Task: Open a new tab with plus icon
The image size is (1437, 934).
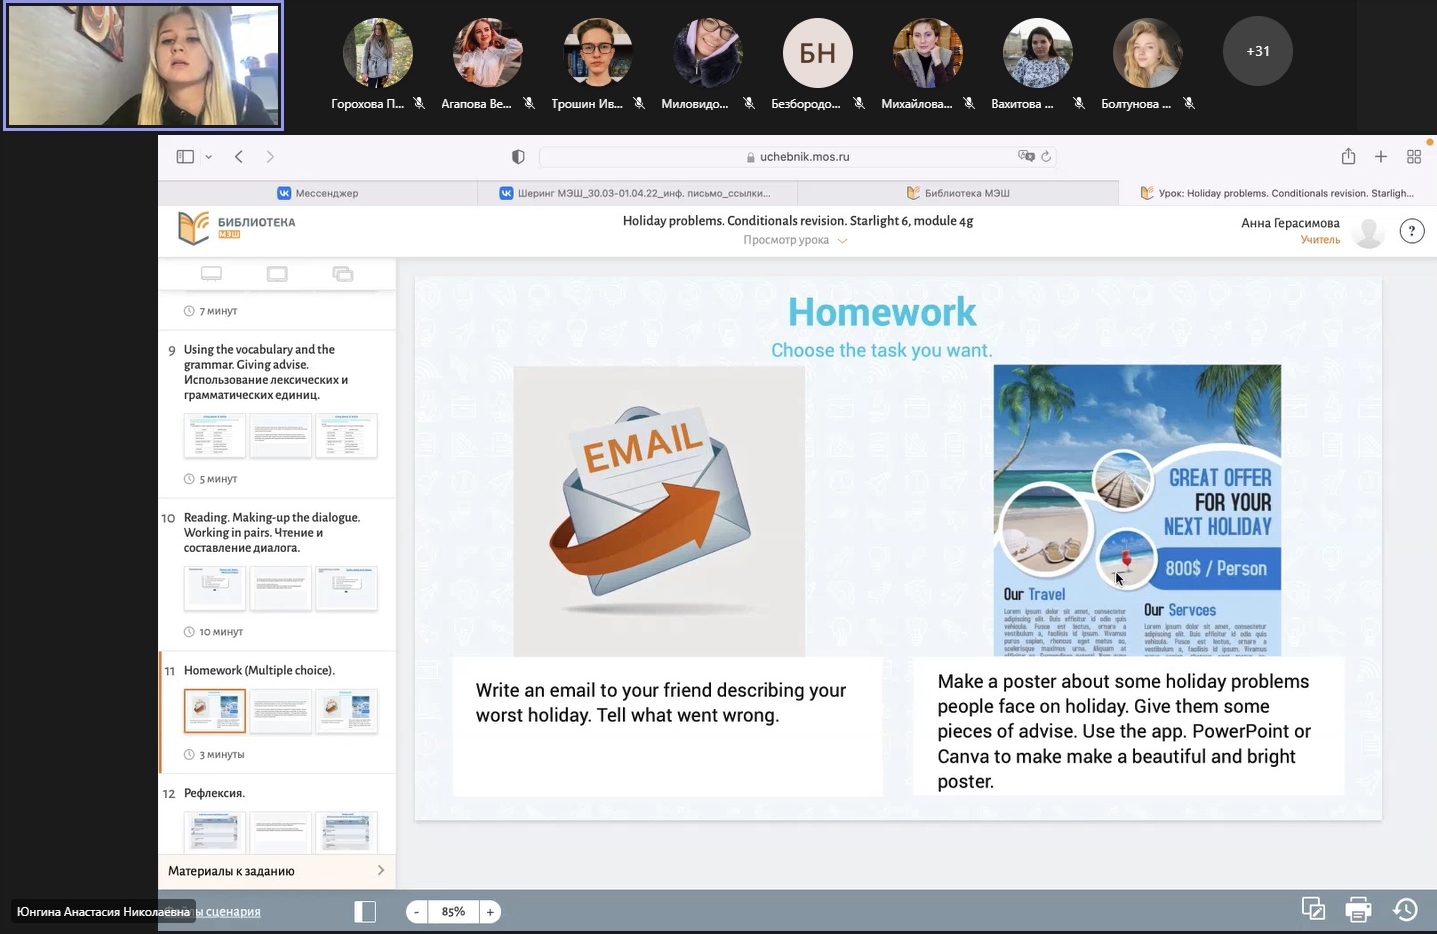Action: click(1381, 157)
